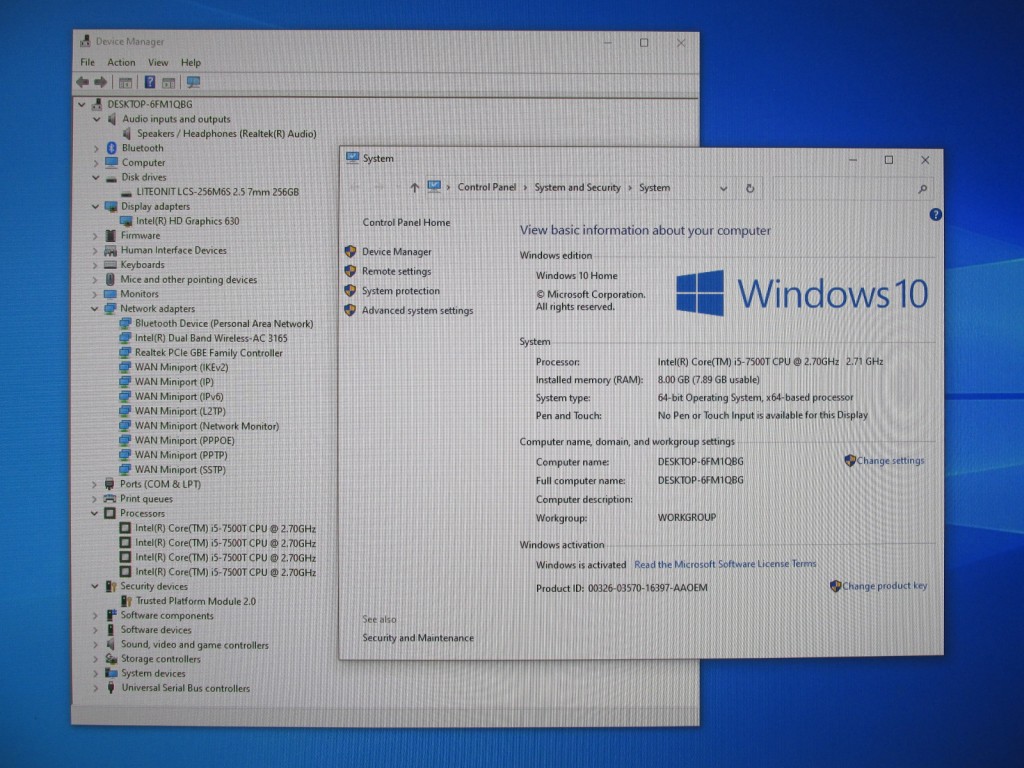Image resolution: width=1024 pixels, height=768 pixels.
Task: Select Realtek PCIe GBE Family Controller
Action: coord(208,353)
